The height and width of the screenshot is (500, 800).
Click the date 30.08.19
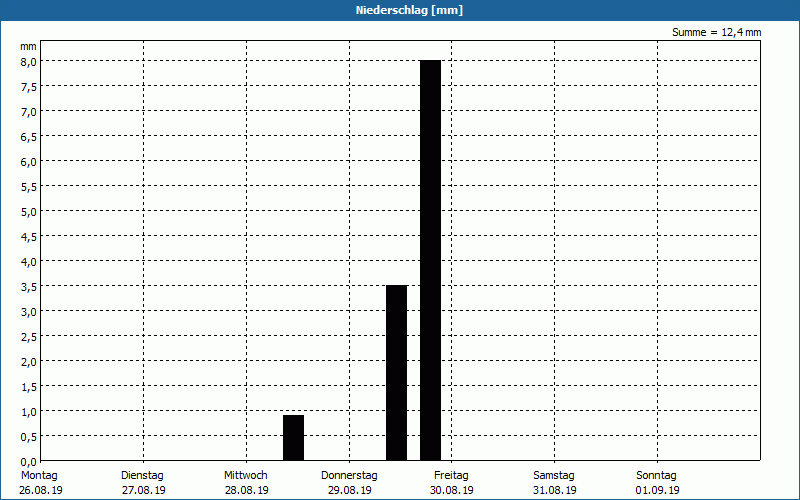click(452, 490)
